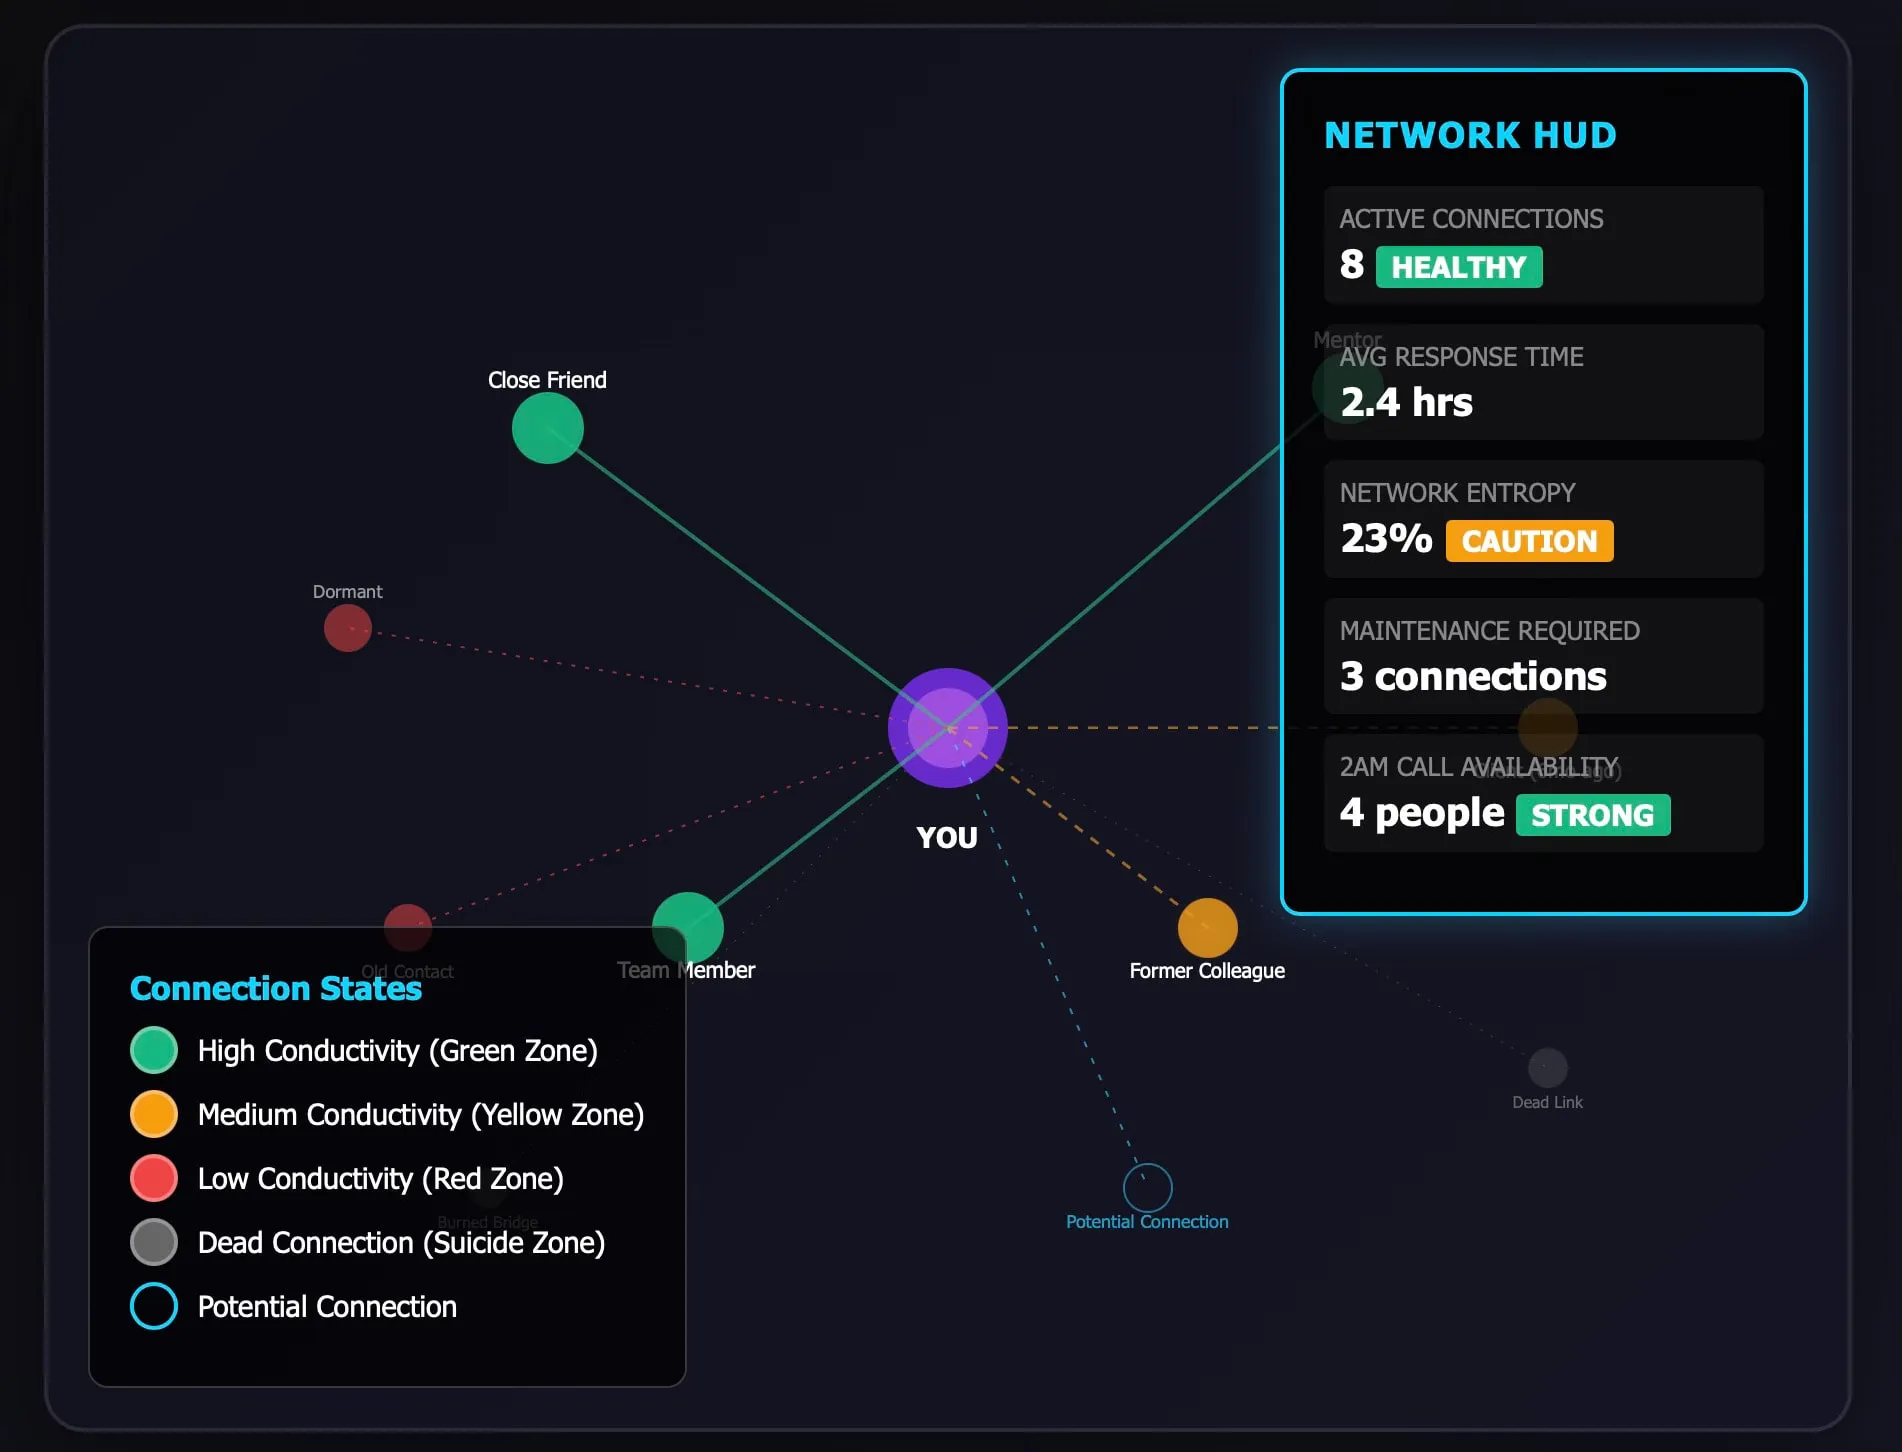1902x1452 pixels.
Task: Click the '3 connections' maintenance value
Action: (x=1473, y=676)
